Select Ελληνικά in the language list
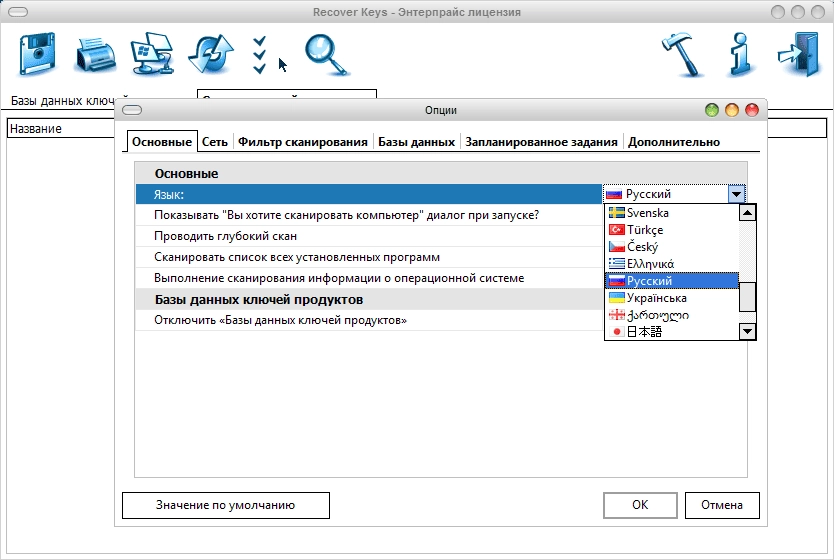The height and width of the screenshot is (560, 834). tap(672, 264)
